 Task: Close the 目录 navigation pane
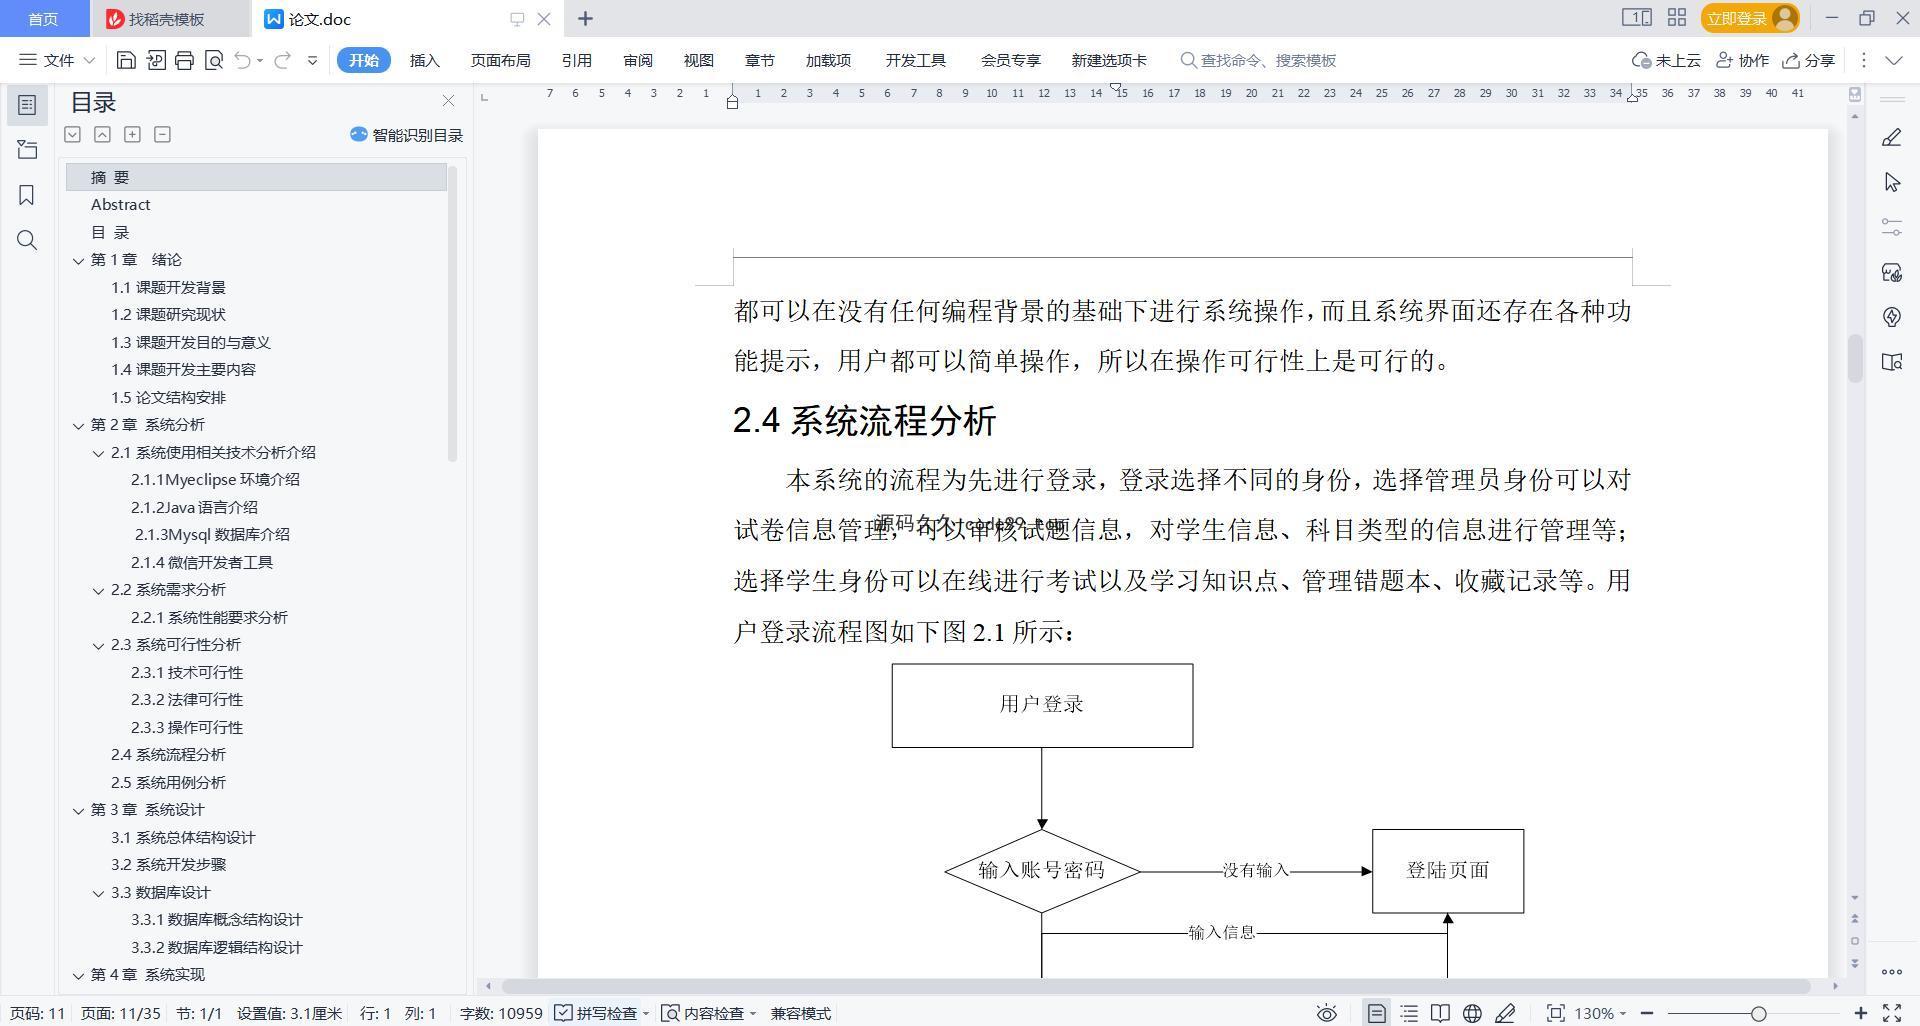pyautogui.click(x=448, y=101)
